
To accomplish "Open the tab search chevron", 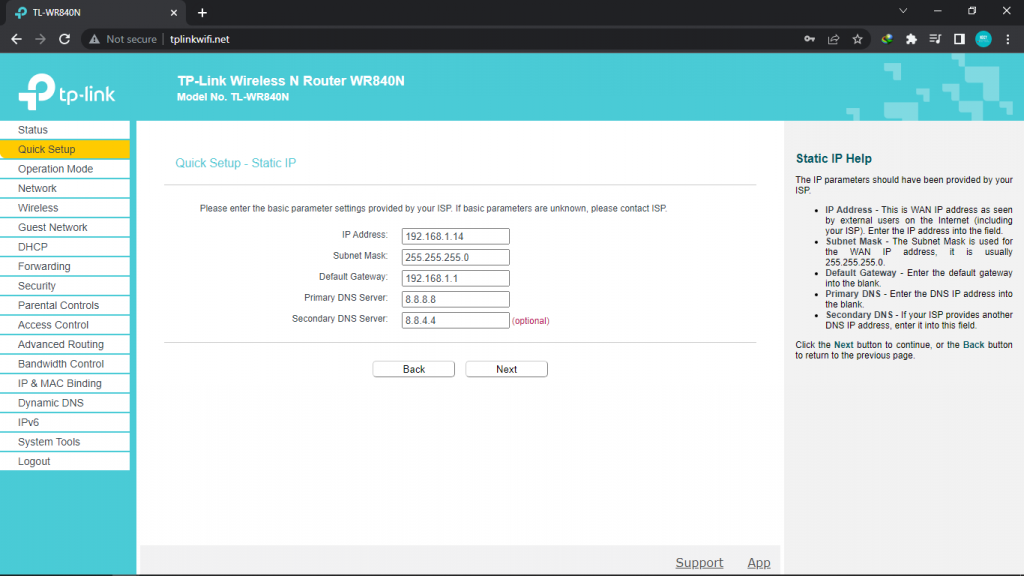I will pyautogui.click(x=903, y=11).
